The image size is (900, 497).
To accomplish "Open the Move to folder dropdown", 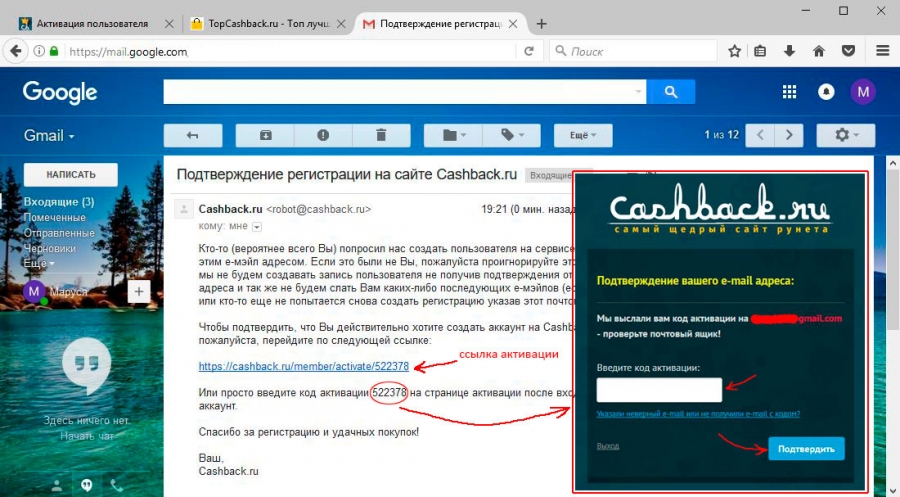I will tap(453, 135).
